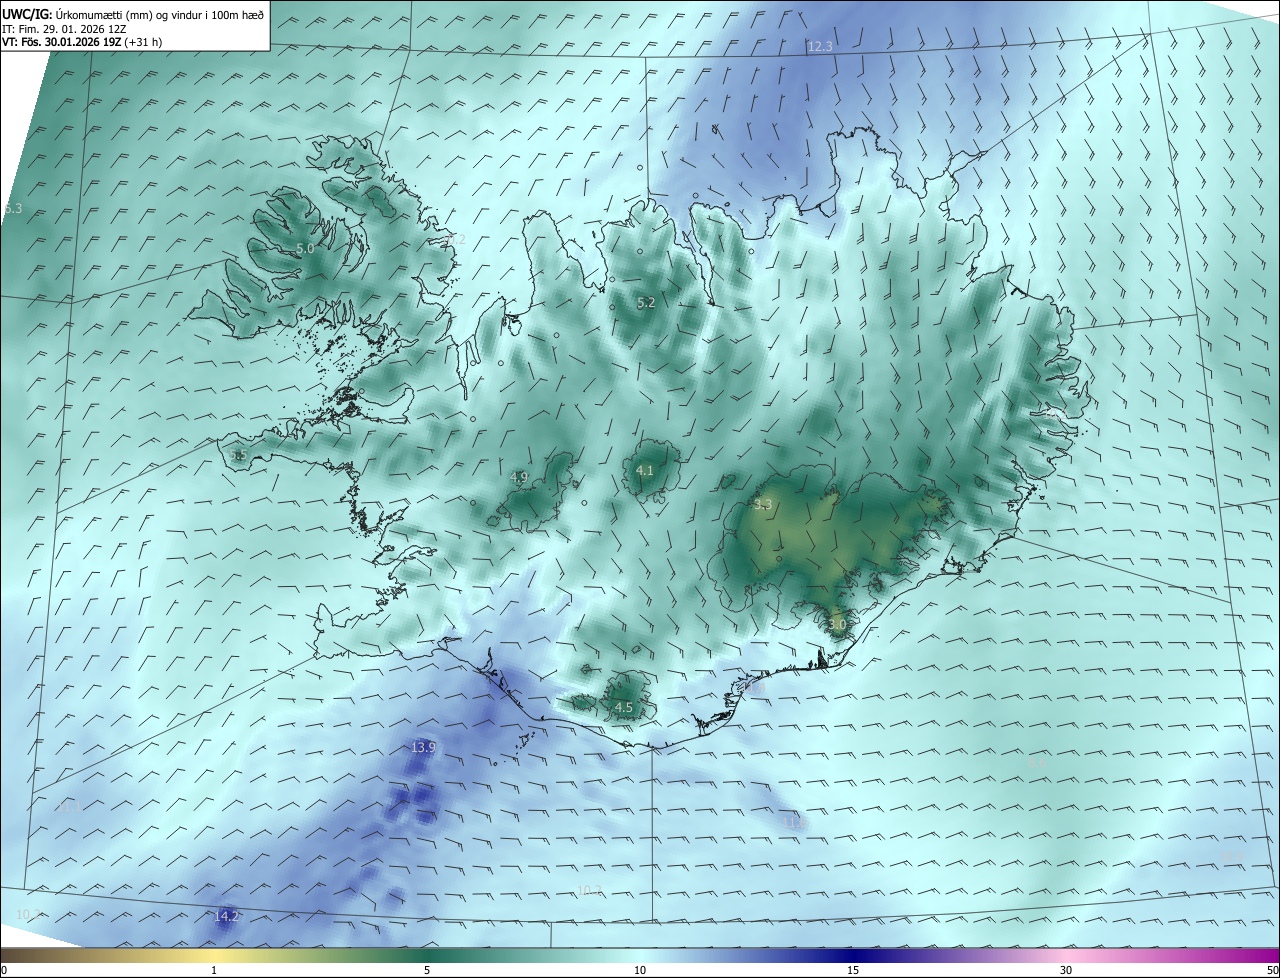Click the legend tick label '30'
The image size is (1280, 978).
tap(1066, 970)
